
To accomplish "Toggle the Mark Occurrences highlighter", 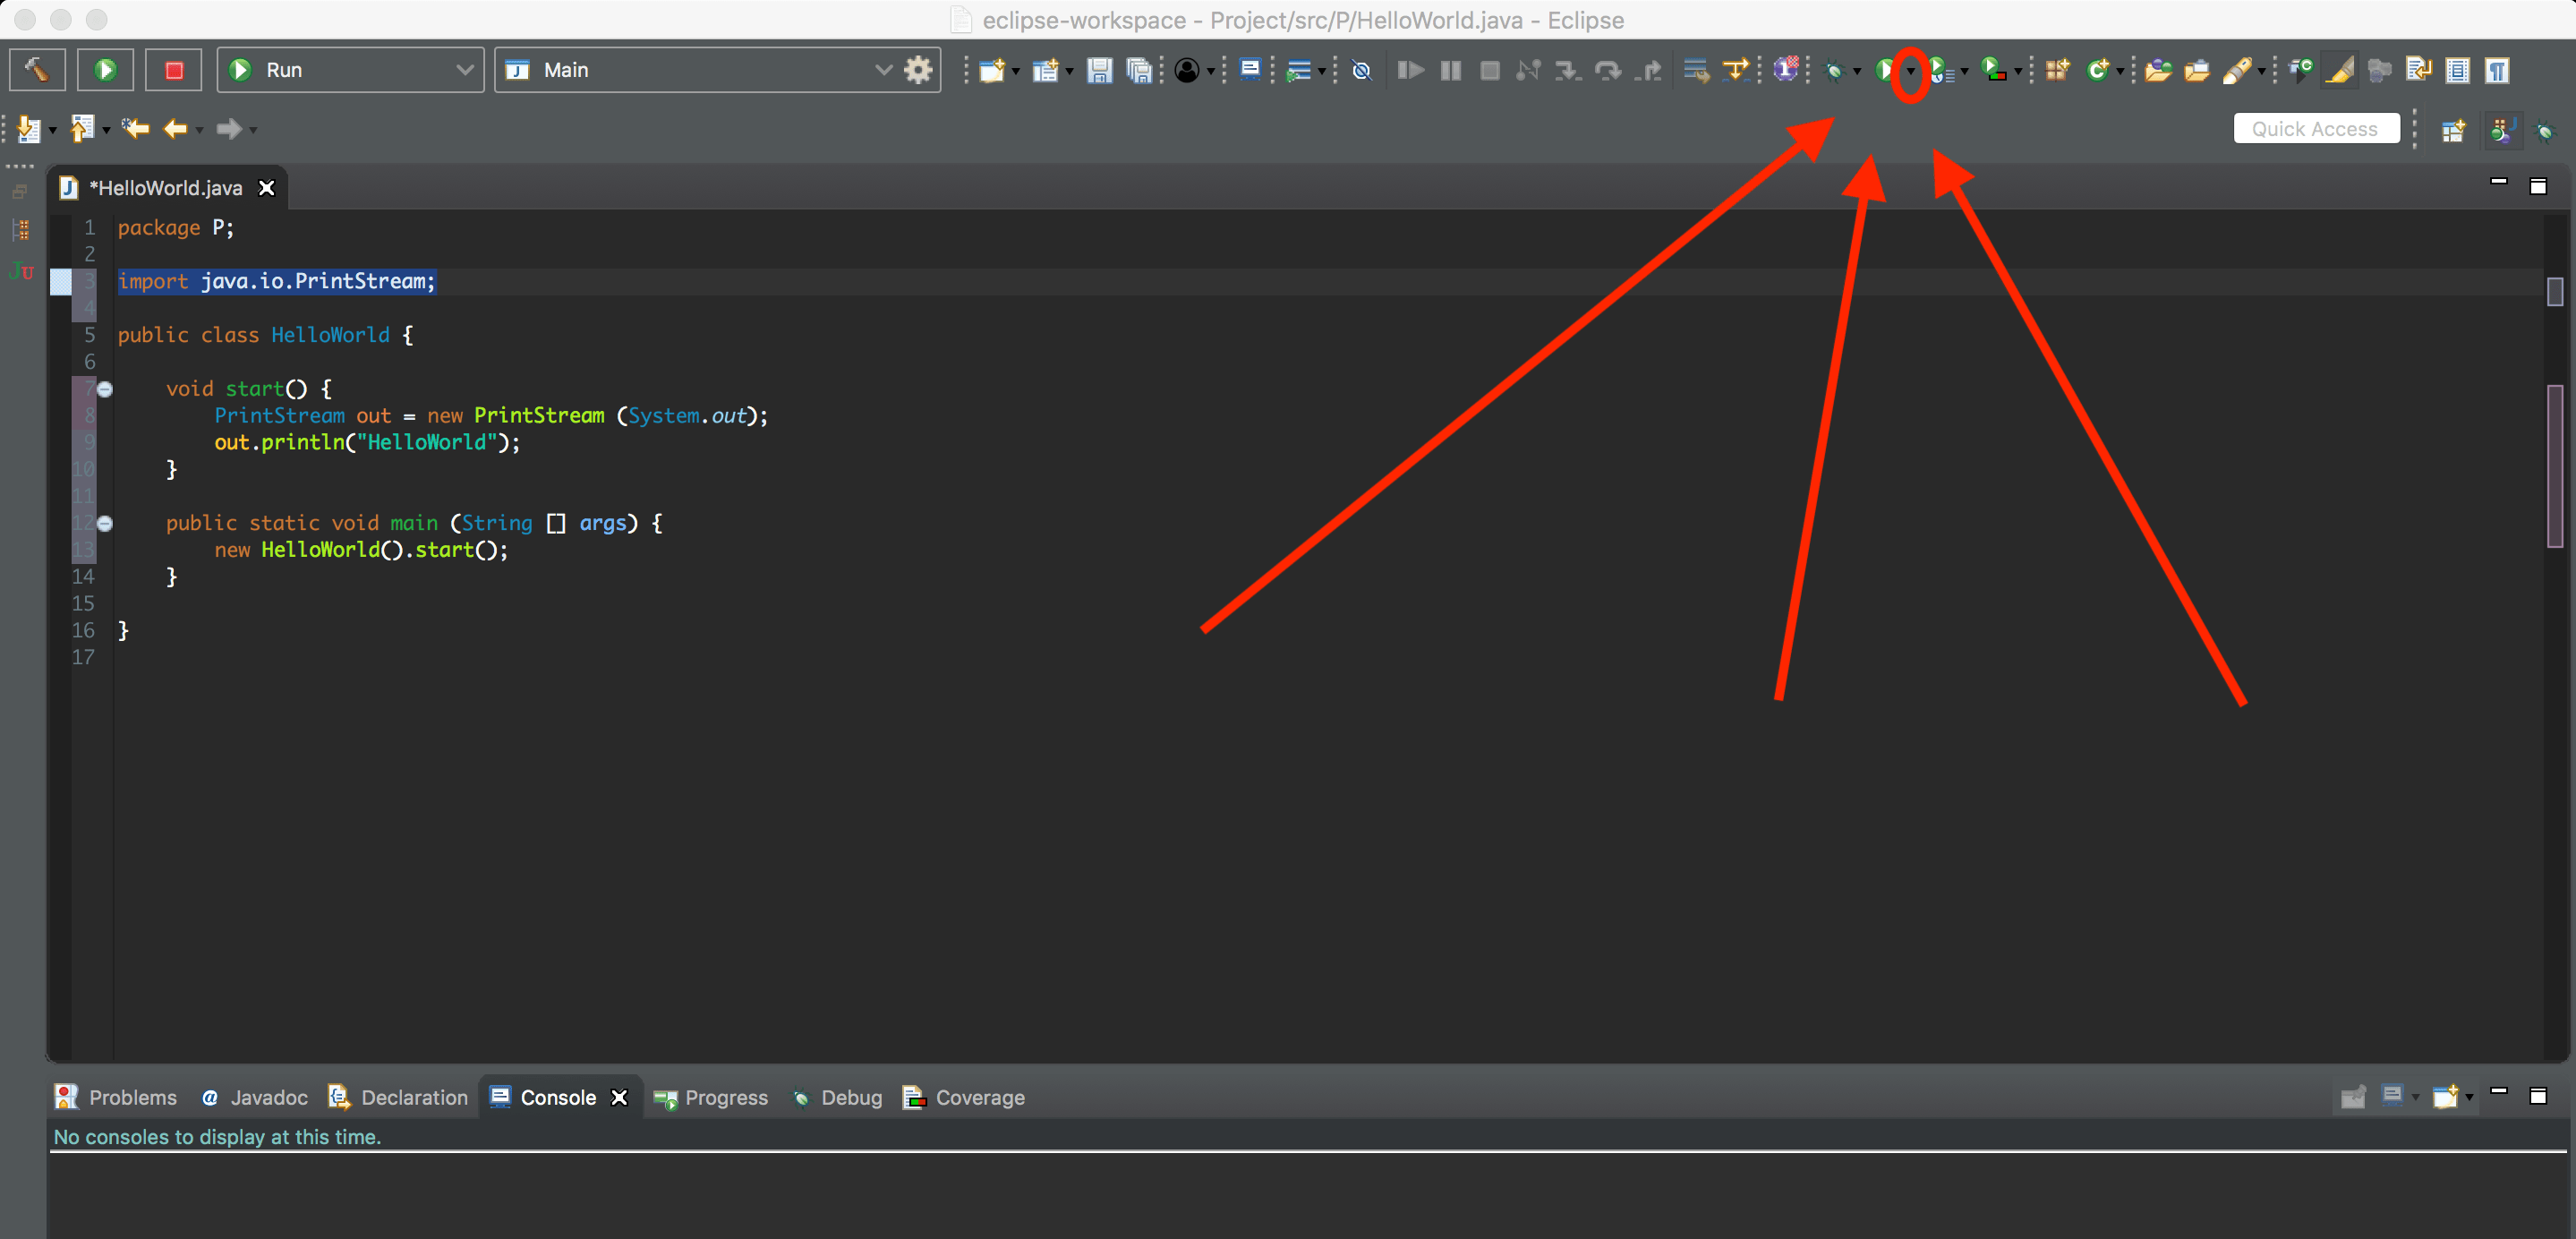I will 2340,70.
